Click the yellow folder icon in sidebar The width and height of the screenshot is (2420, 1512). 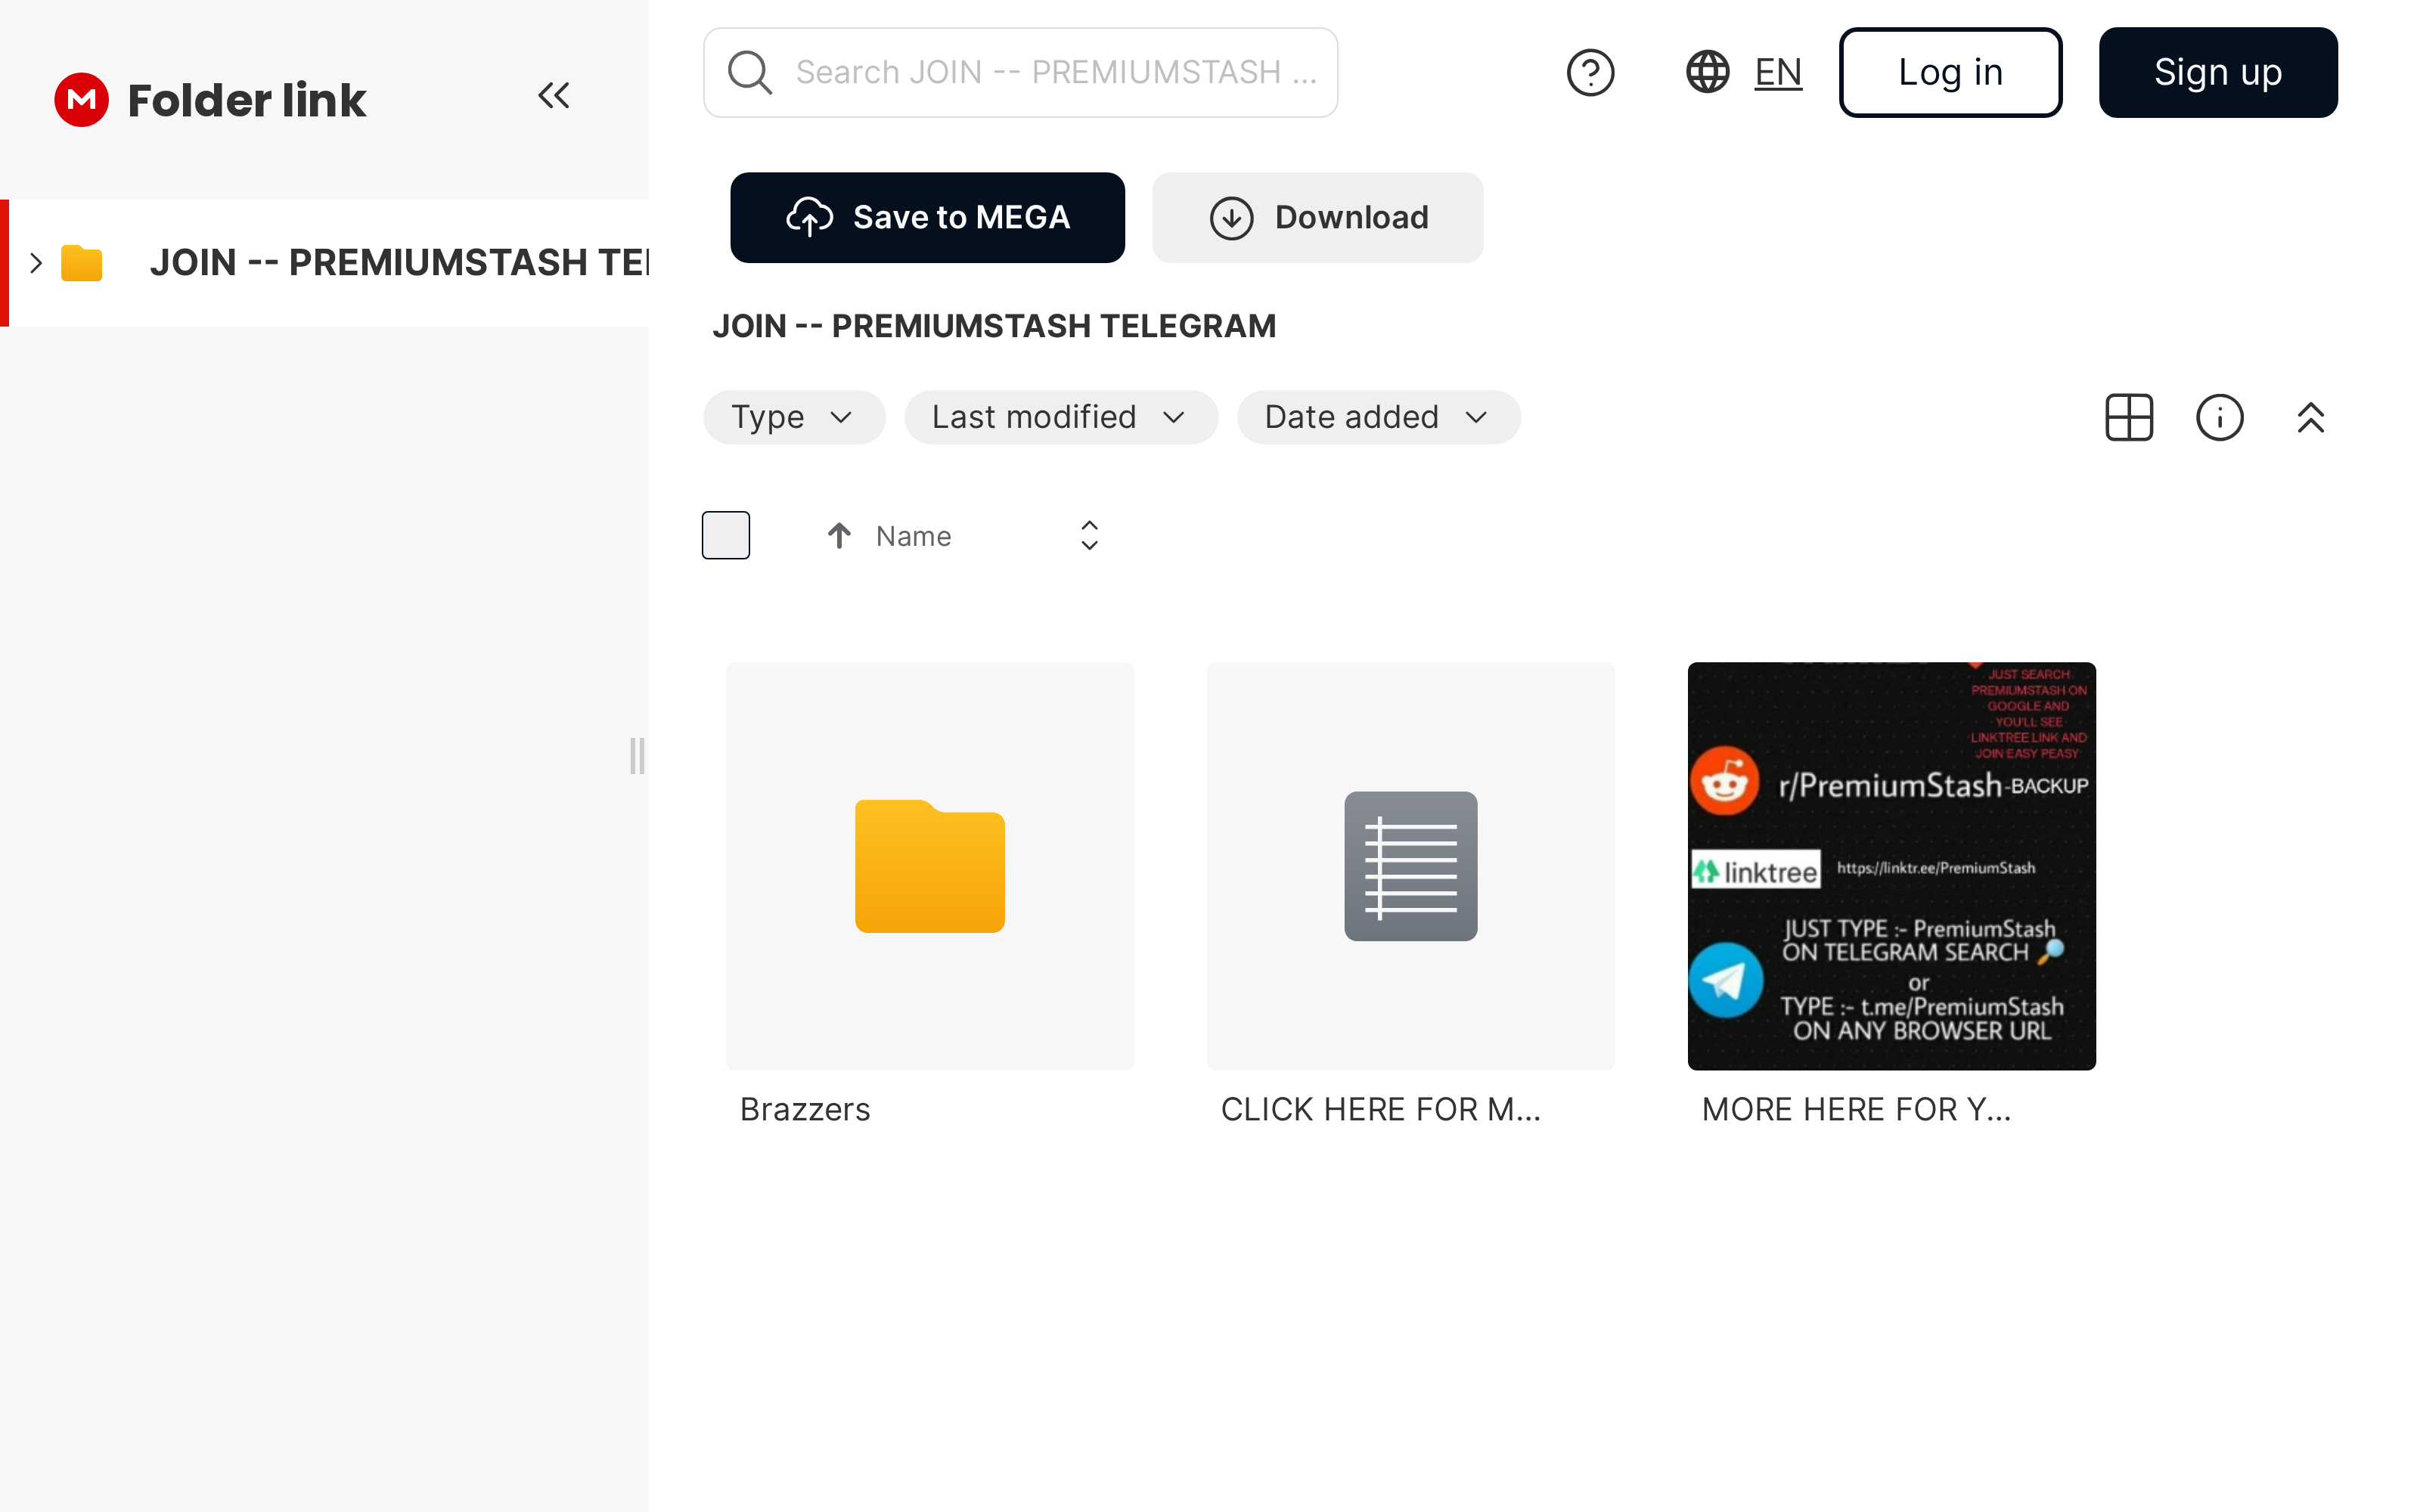tap(82, 263)
